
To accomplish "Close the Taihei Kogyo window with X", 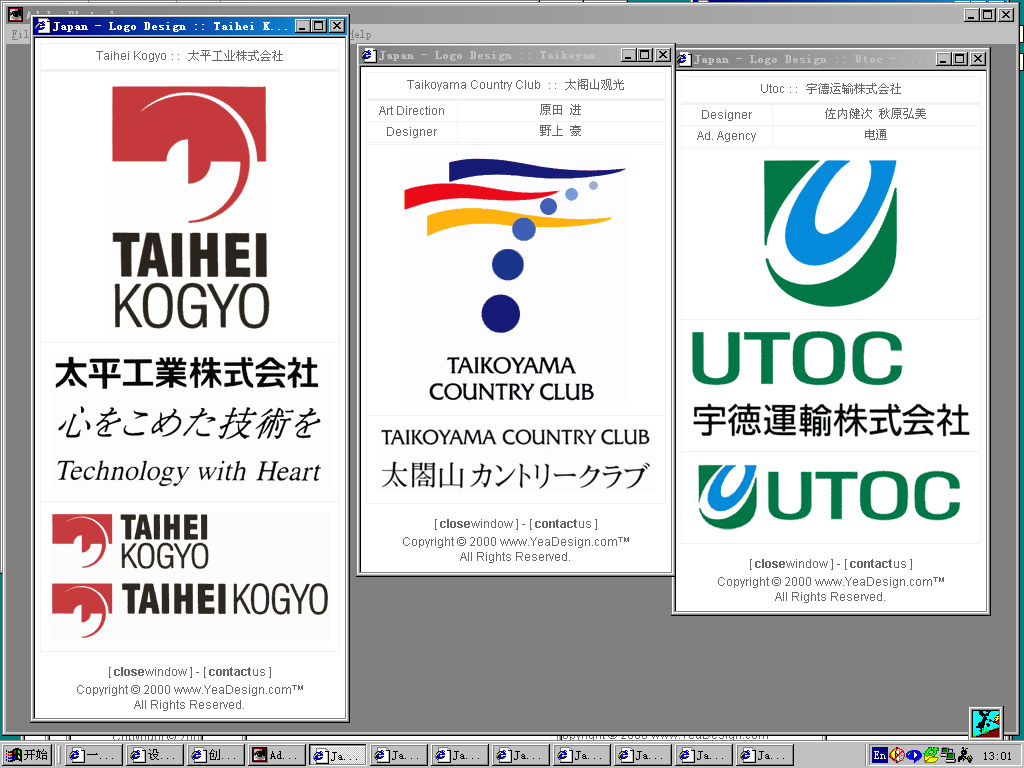I will click(x=337, y=26).
